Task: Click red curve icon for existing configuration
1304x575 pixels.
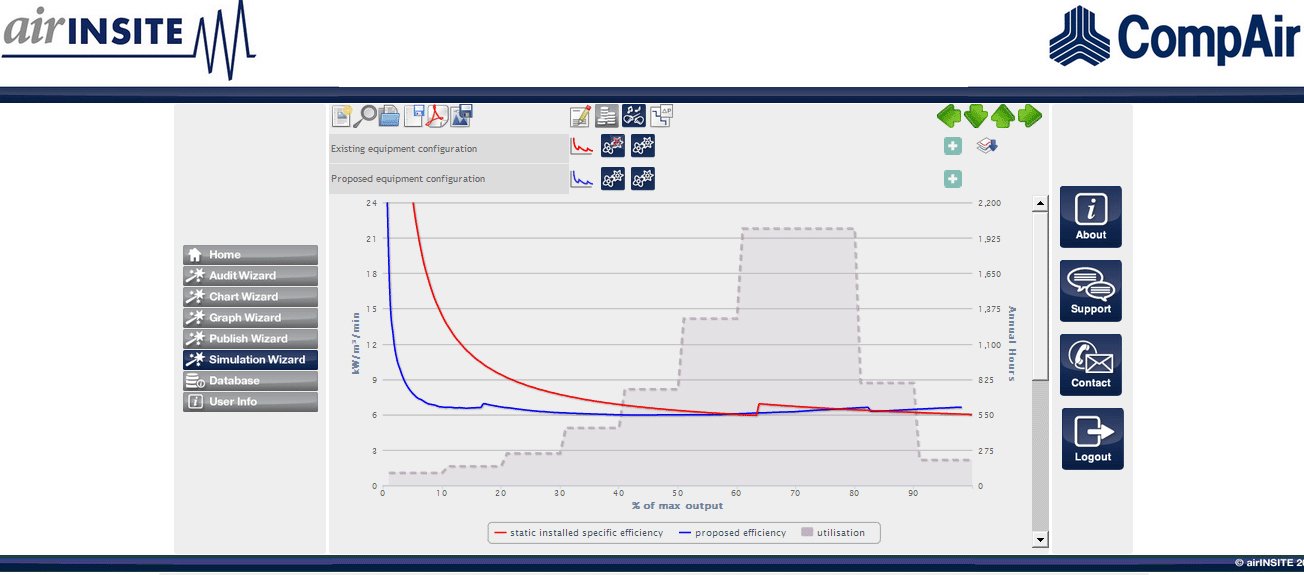Action: (x=582, y=147)
